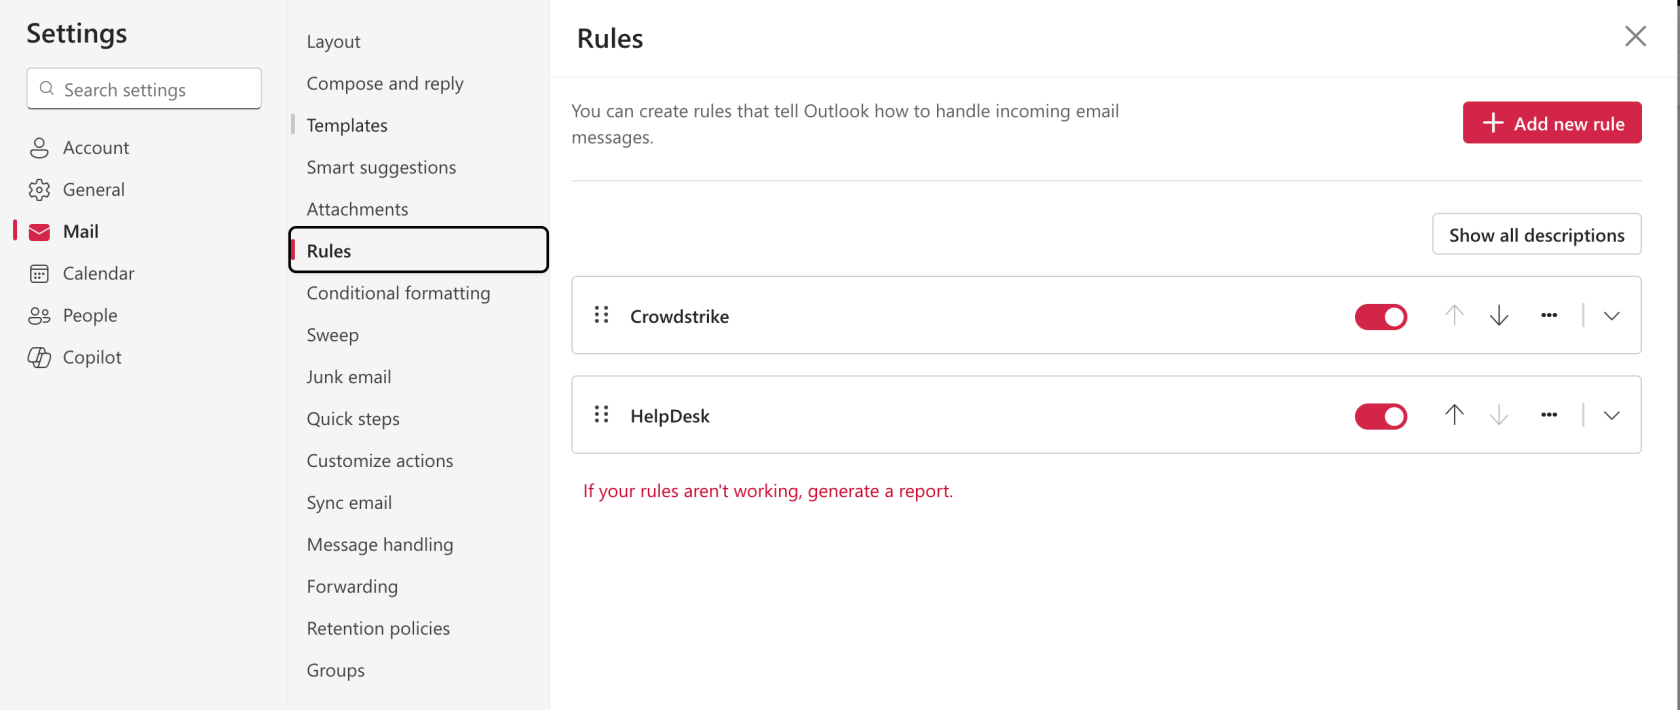
Task: Select the Mail category label
Action: coord(81,232)
